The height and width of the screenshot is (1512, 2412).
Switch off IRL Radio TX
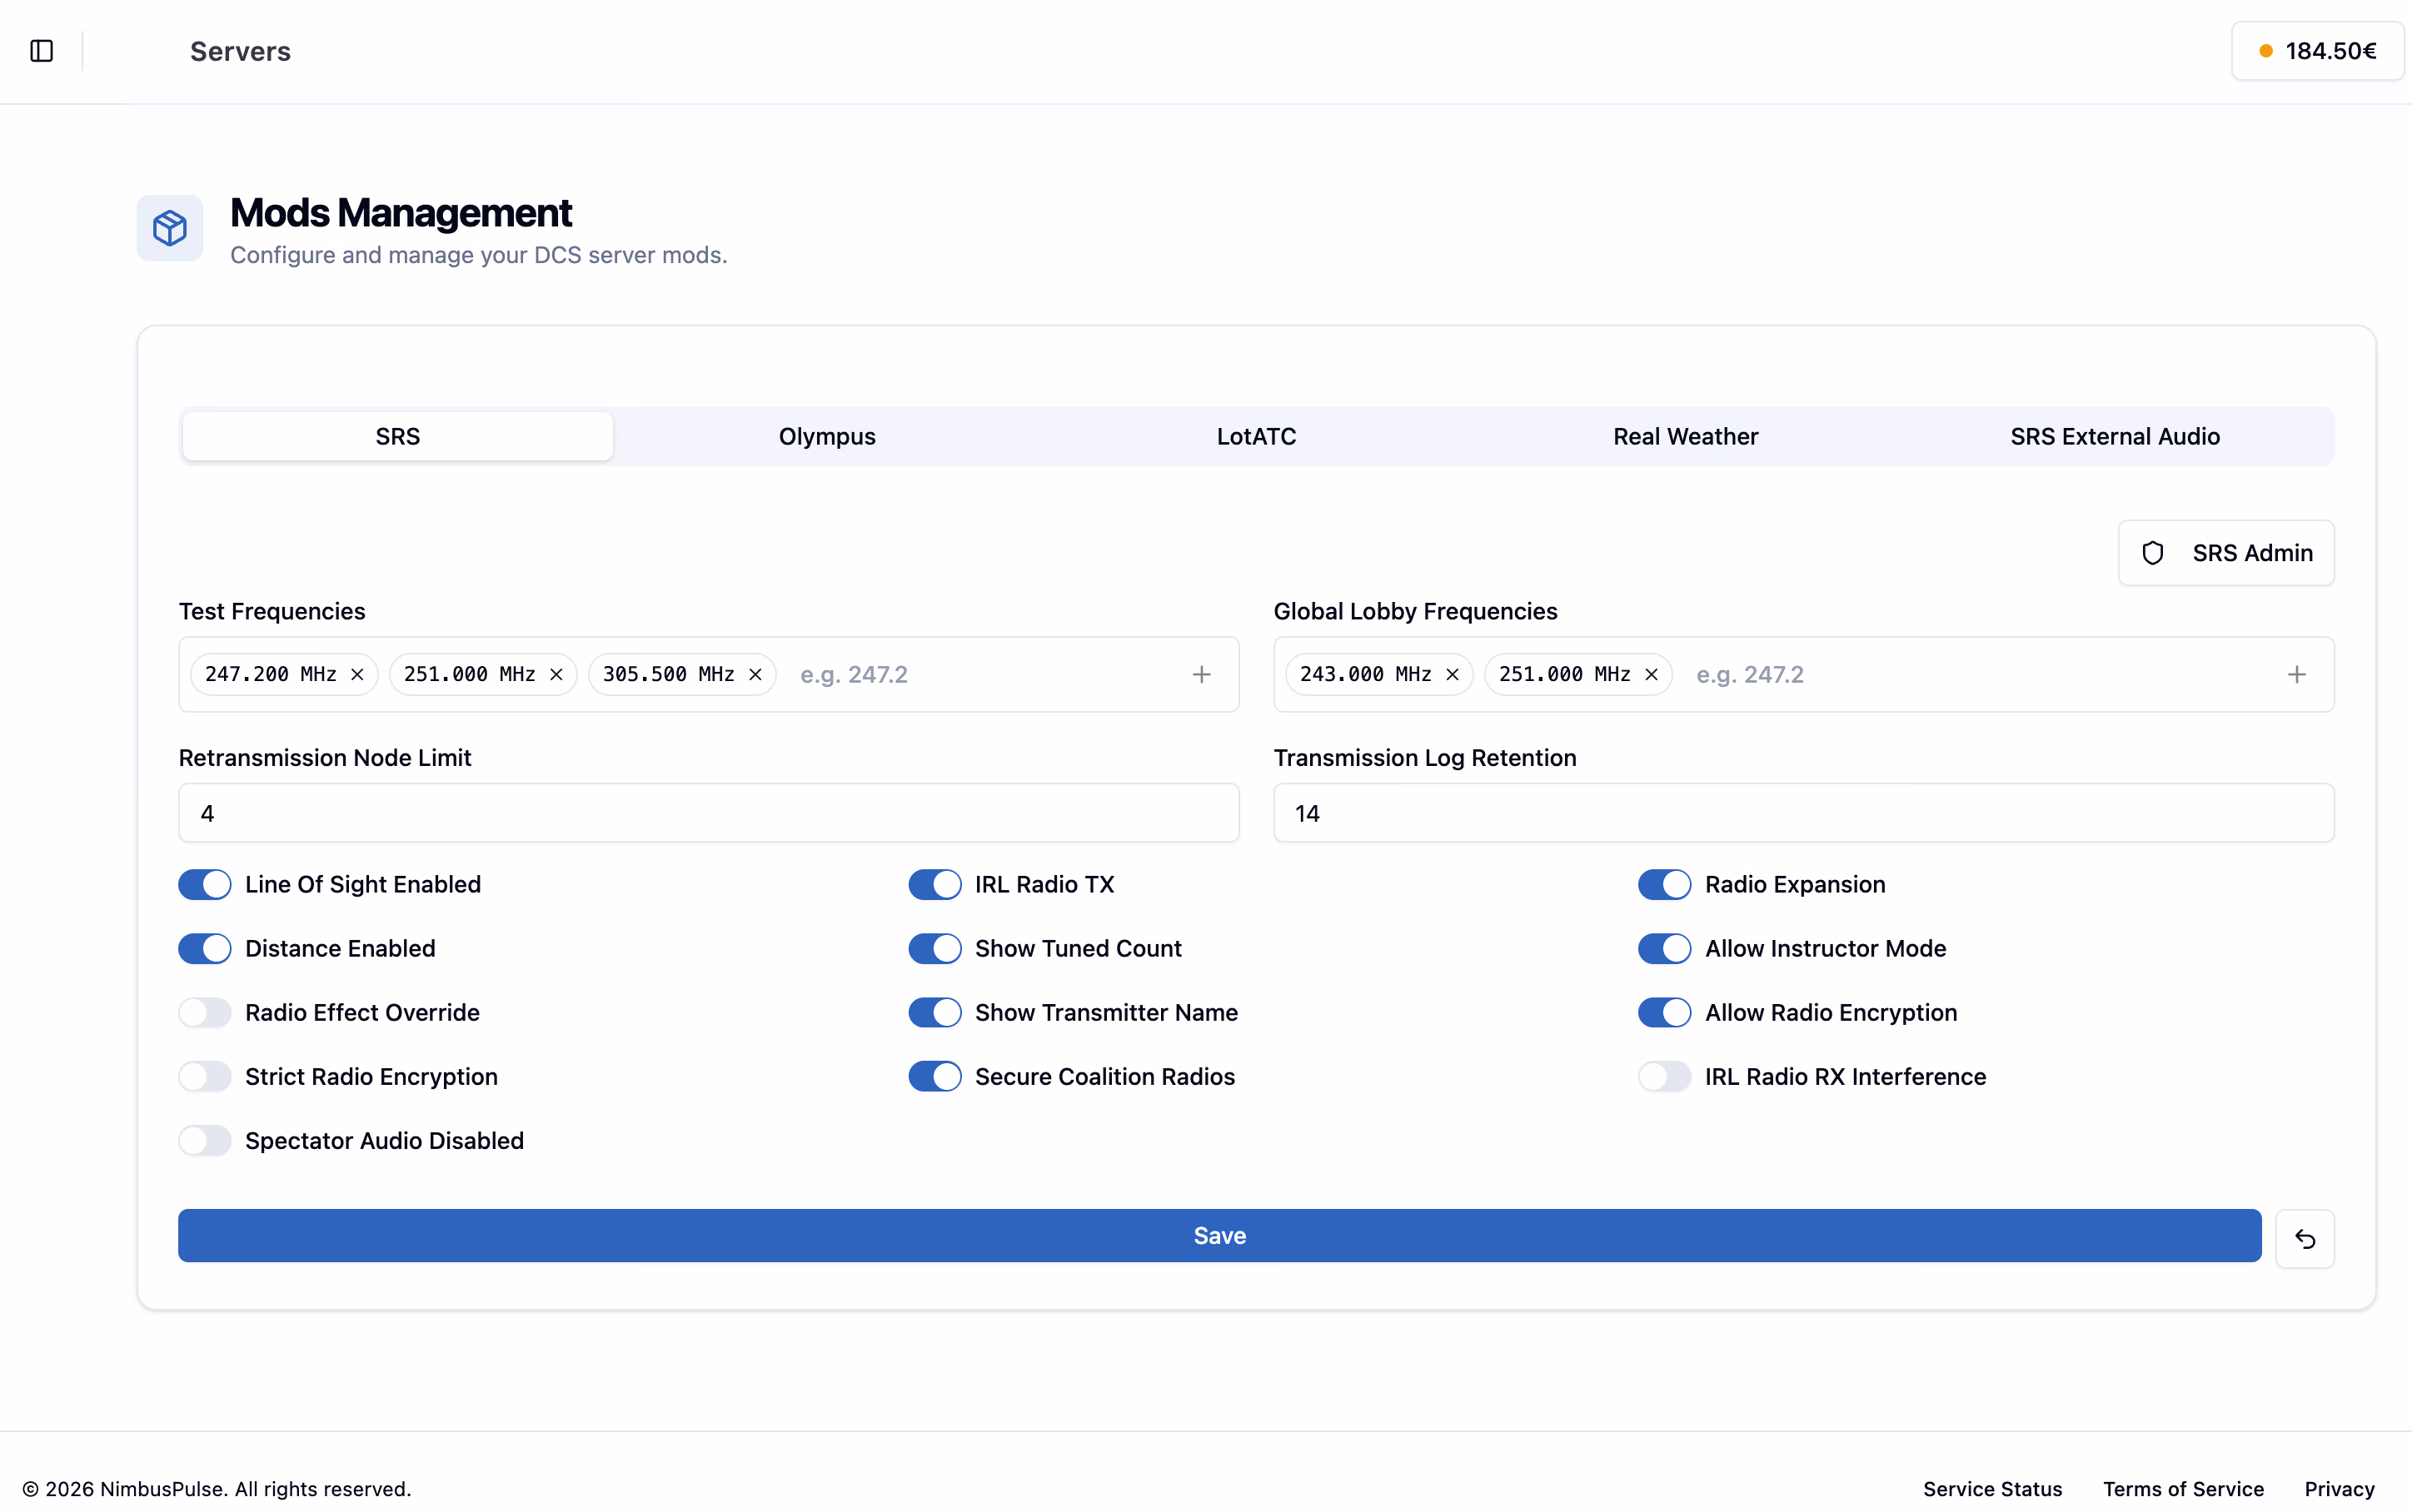pyautogui.click(x=935, y=885)
